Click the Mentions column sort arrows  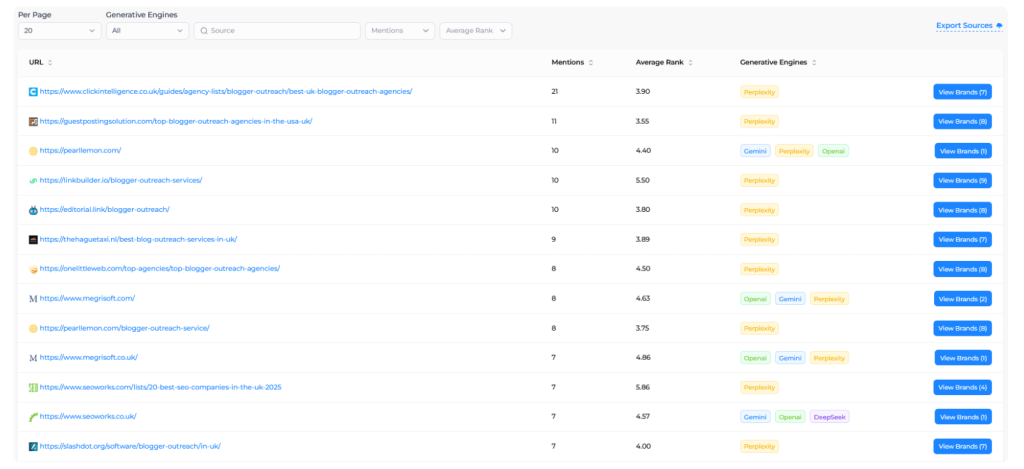click(590, 62)
